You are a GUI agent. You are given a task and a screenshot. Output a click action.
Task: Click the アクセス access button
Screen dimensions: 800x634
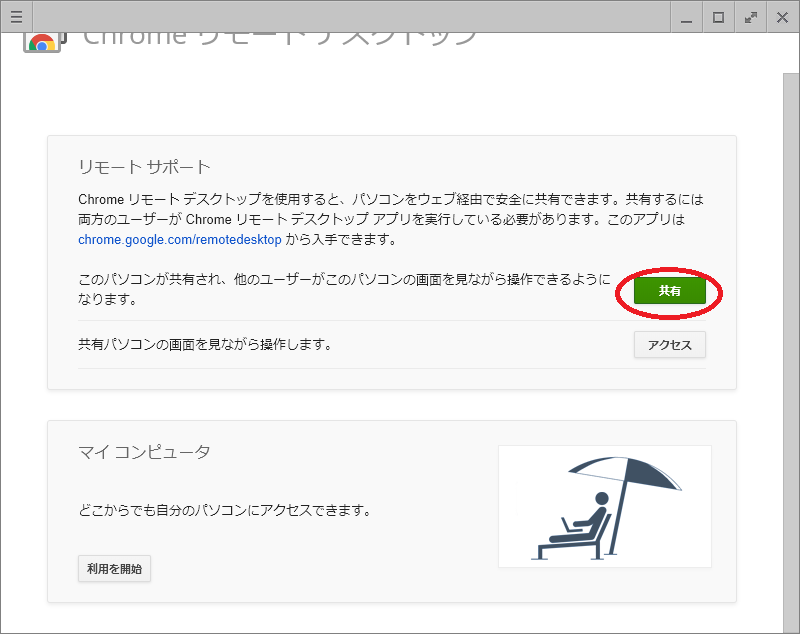(x=670, y=345)
